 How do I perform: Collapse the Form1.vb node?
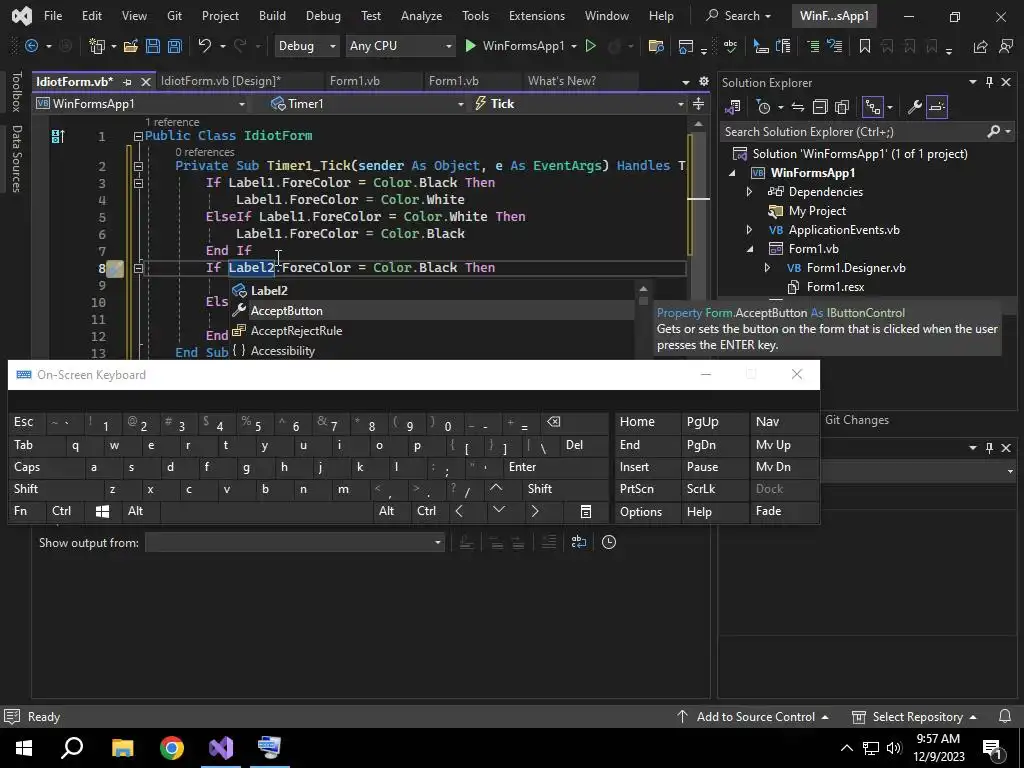tap(749, 249)
